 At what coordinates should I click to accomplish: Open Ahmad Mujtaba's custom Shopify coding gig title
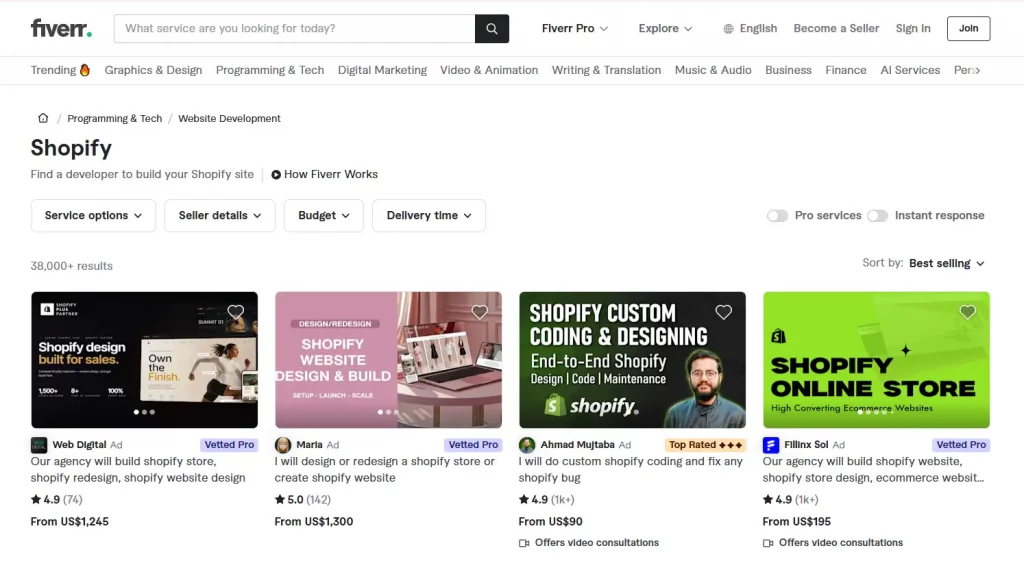pyautogui.click(x=630, y=469)
